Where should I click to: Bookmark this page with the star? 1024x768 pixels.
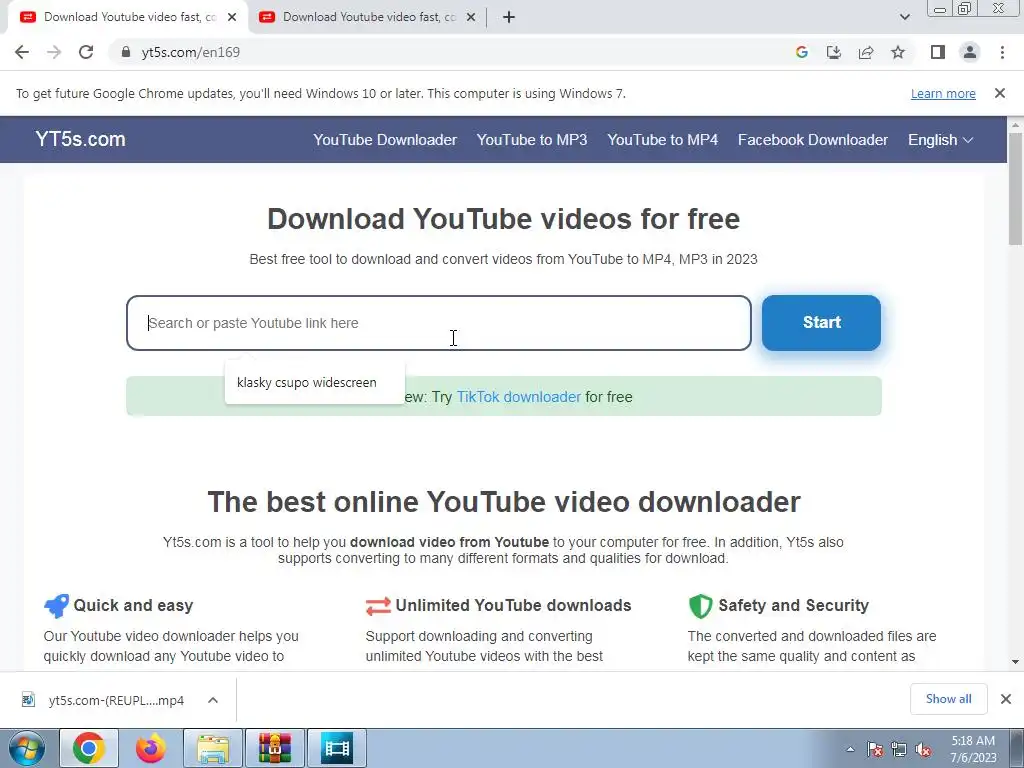click(898, 52)
